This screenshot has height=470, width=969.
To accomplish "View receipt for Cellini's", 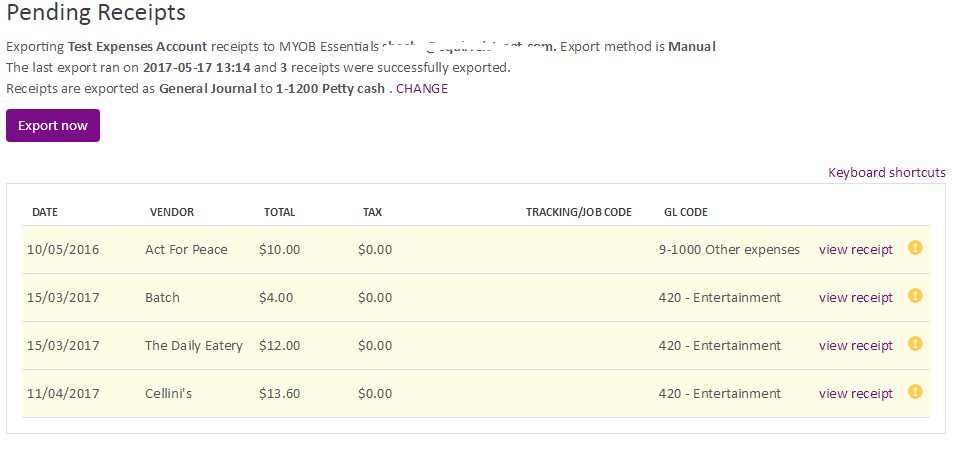I will click(x=856, y=393).
